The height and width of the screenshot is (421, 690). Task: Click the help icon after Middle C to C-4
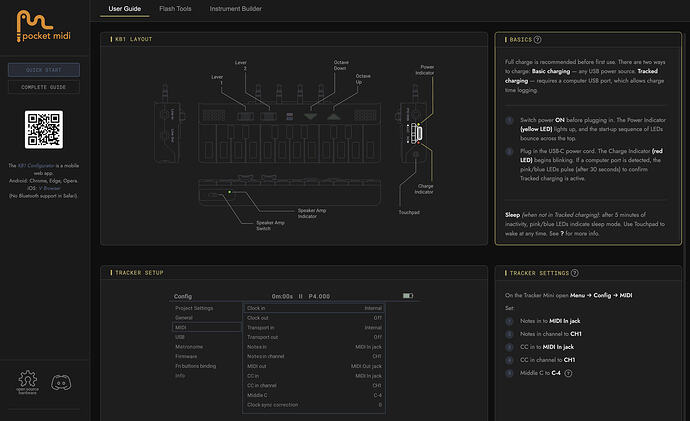click(568, 373)
